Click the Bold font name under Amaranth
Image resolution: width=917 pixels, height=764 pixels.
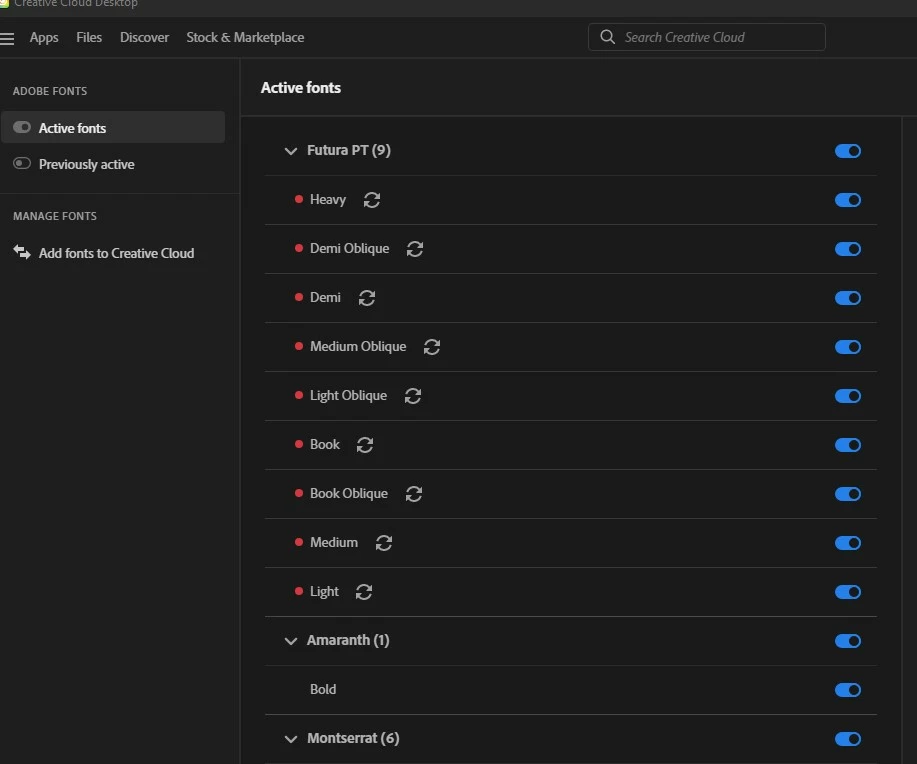pos(323,690)
